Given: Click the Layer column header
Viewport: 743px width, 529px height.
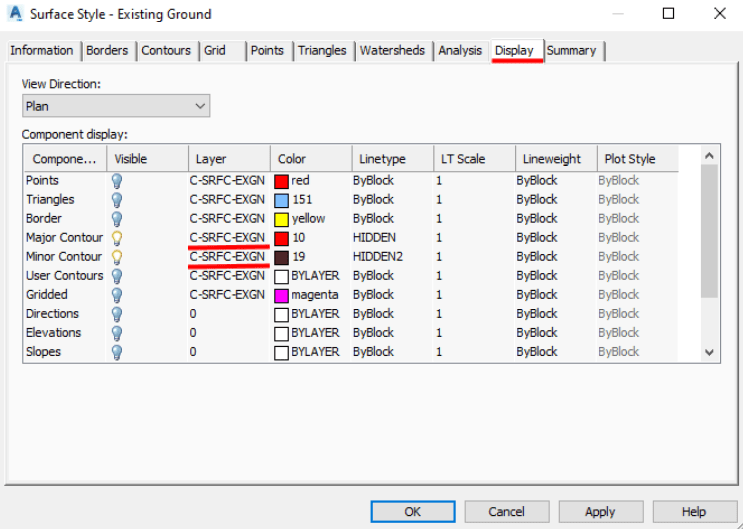Looking at the screenshot, I should click(x=229, y=159).
